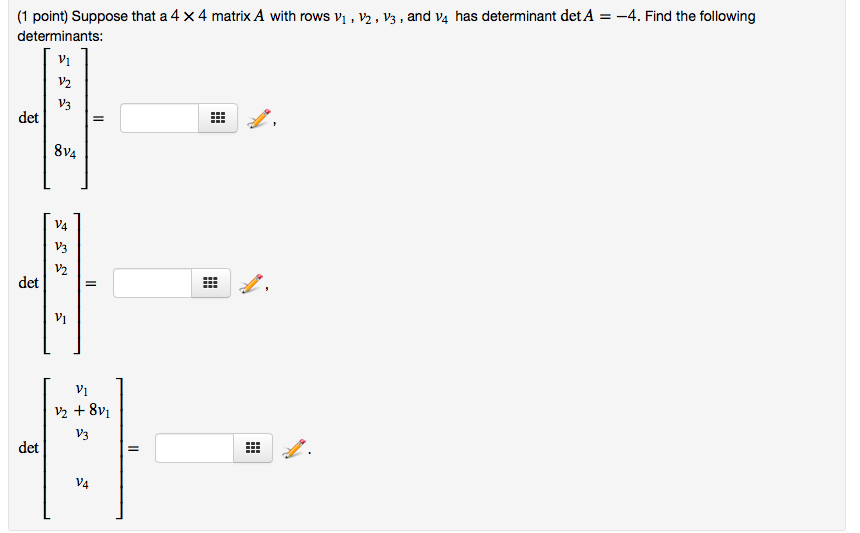Focus the answer field for v4, v3, v2, v1 matrix
The width and height of the screenshot is (860, 533).
point(152,283)
